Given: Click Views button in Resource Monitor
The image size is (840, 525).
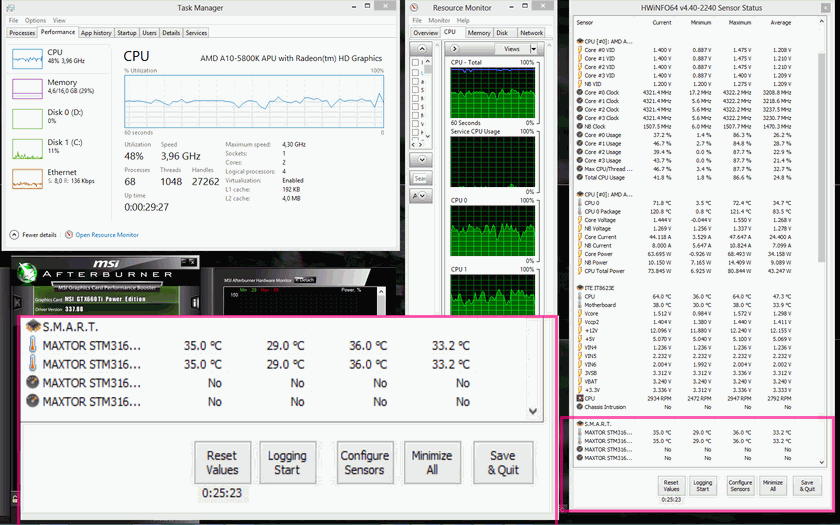Looking at the screenshot, I should point(512,49).
